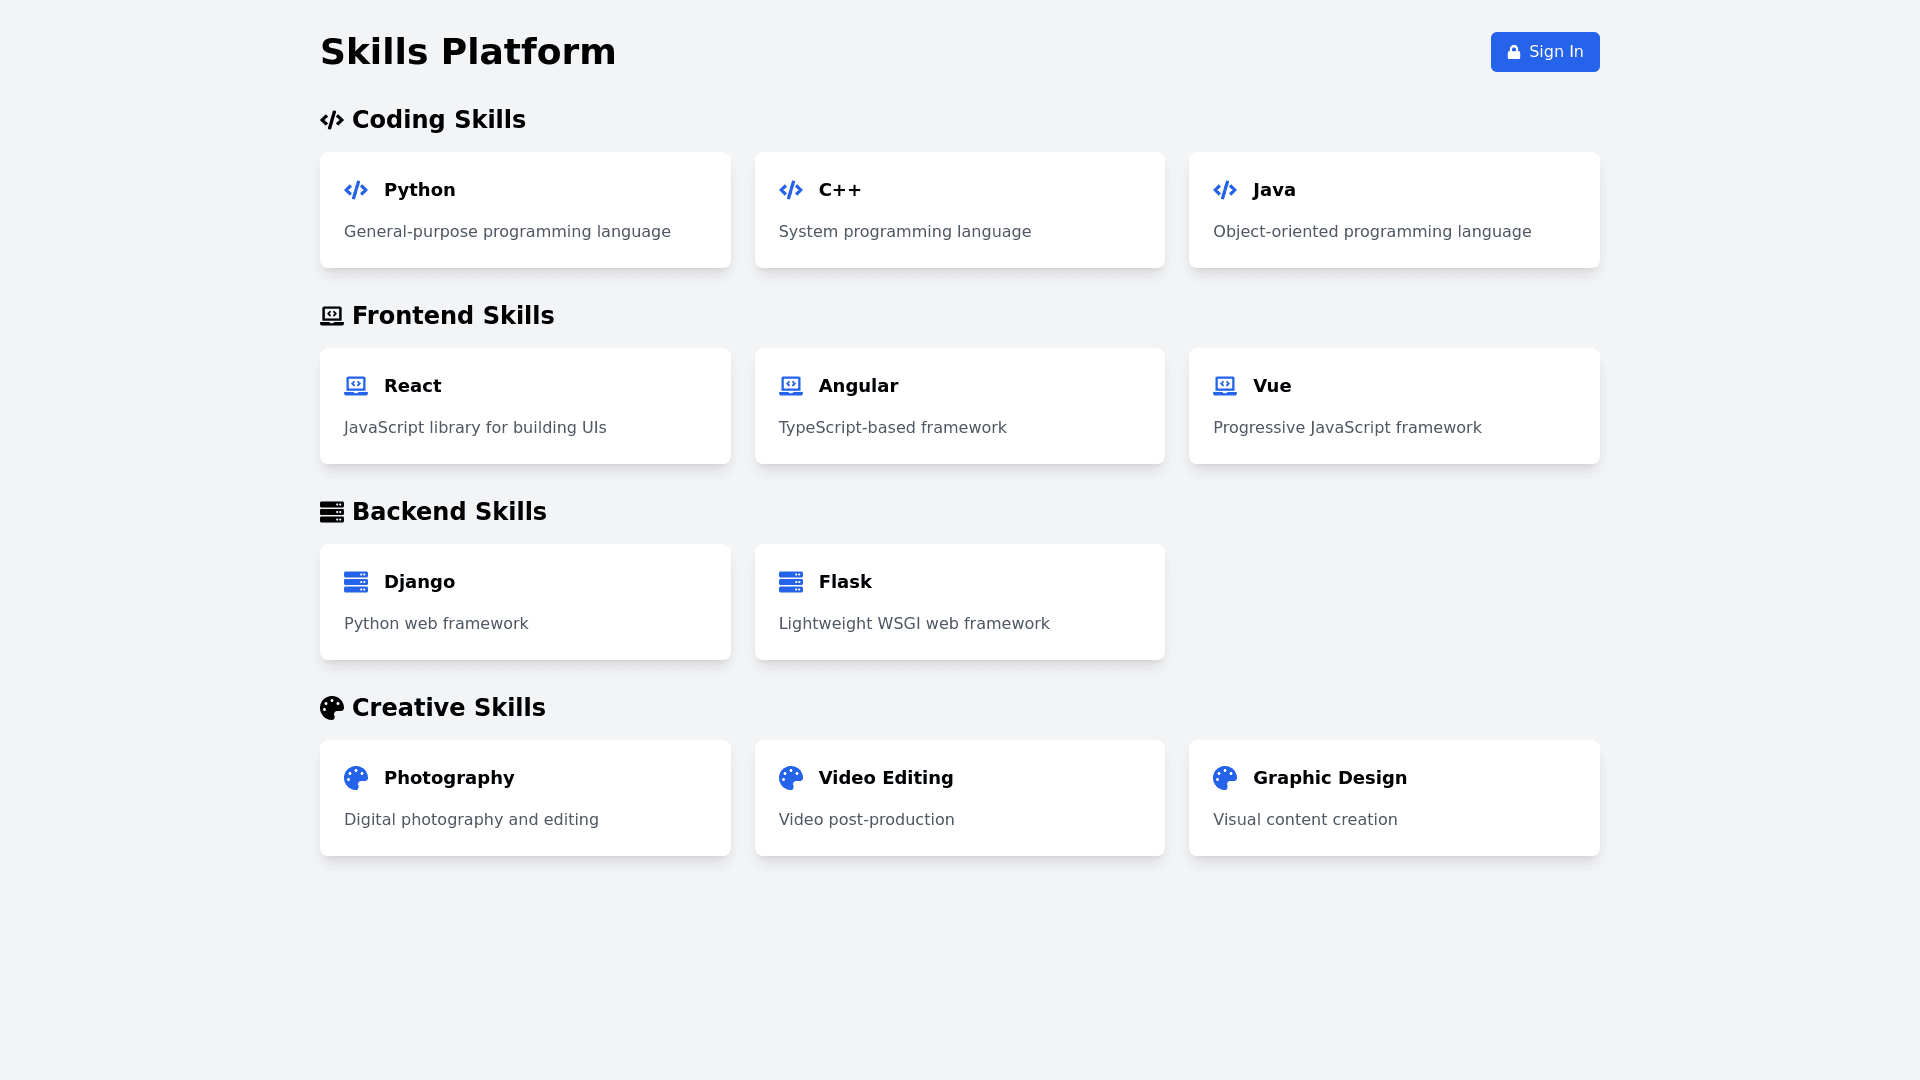Screen dimensions: 1920x1080
Task: Click the server icon beside Flask
Action: [790, 582]
